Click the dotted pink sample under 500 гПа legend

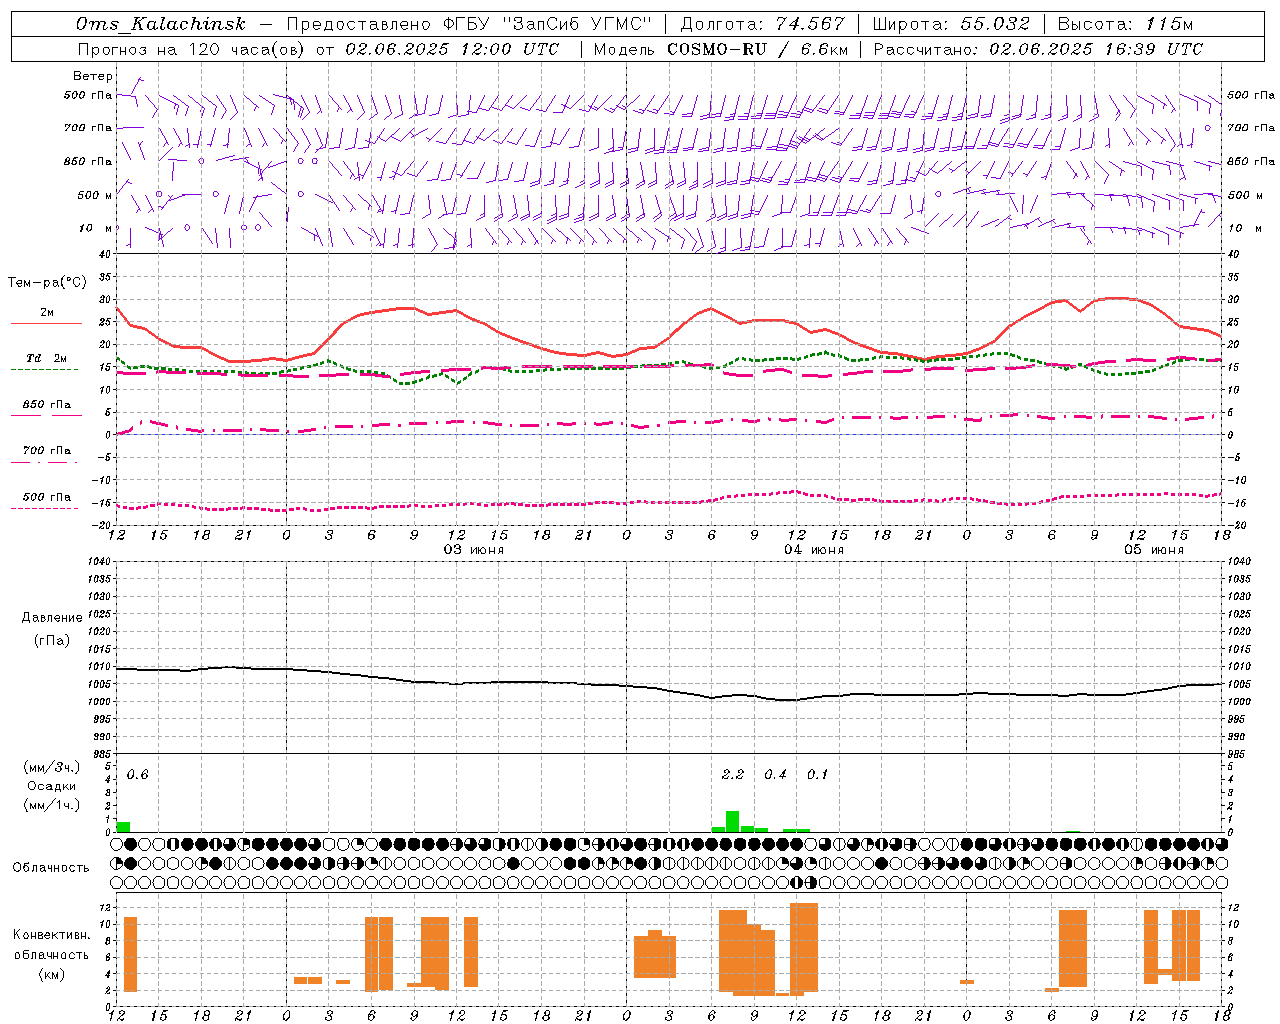(x=46, y=508)
